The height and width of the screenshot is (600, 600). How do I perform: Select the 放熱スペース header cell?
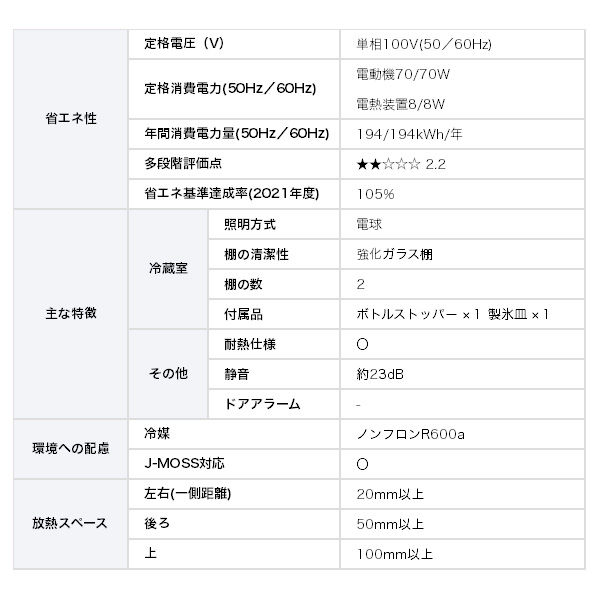point(71,523)
